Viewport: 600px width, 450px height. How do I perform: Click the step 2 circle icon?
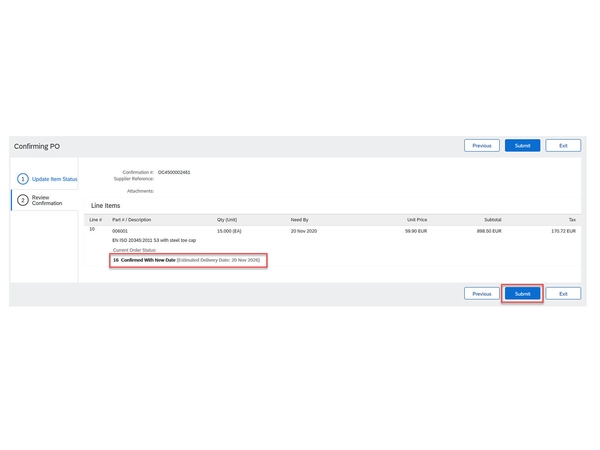[x=22, y=200]
